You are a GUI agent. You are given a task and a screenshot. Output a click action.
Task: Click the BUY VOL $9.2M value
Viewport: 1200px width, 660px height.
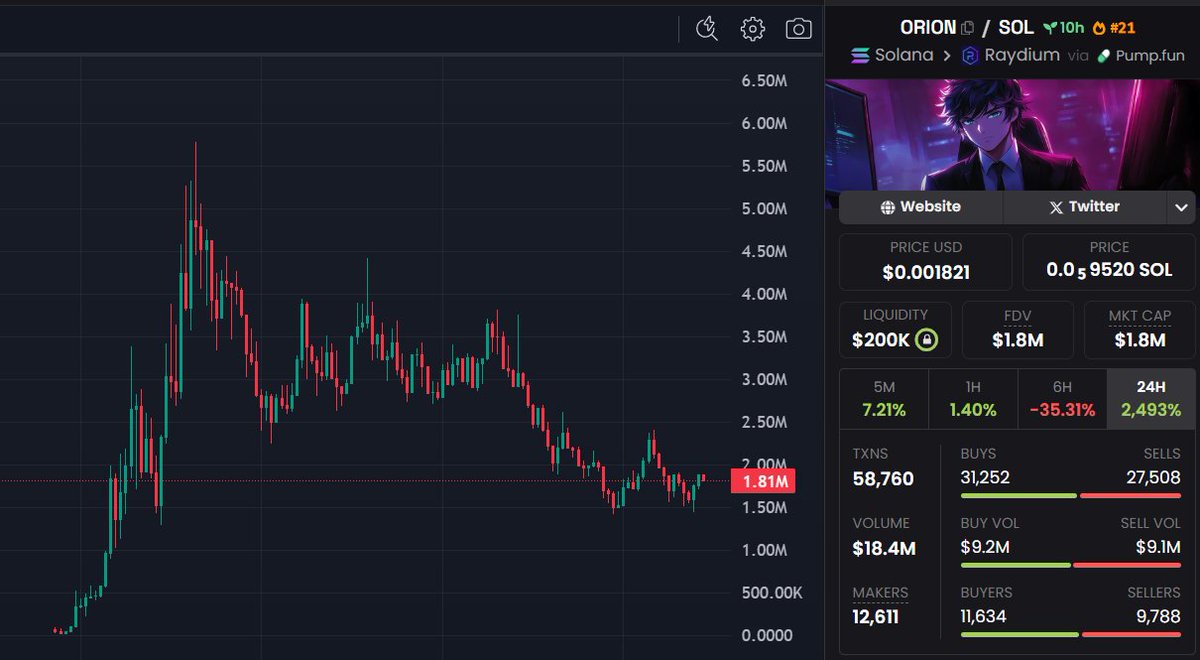[x=983, y=548]
